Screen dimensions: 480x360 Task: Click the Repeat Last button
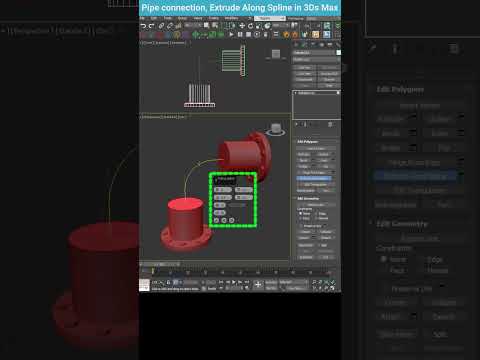(315, 204)
